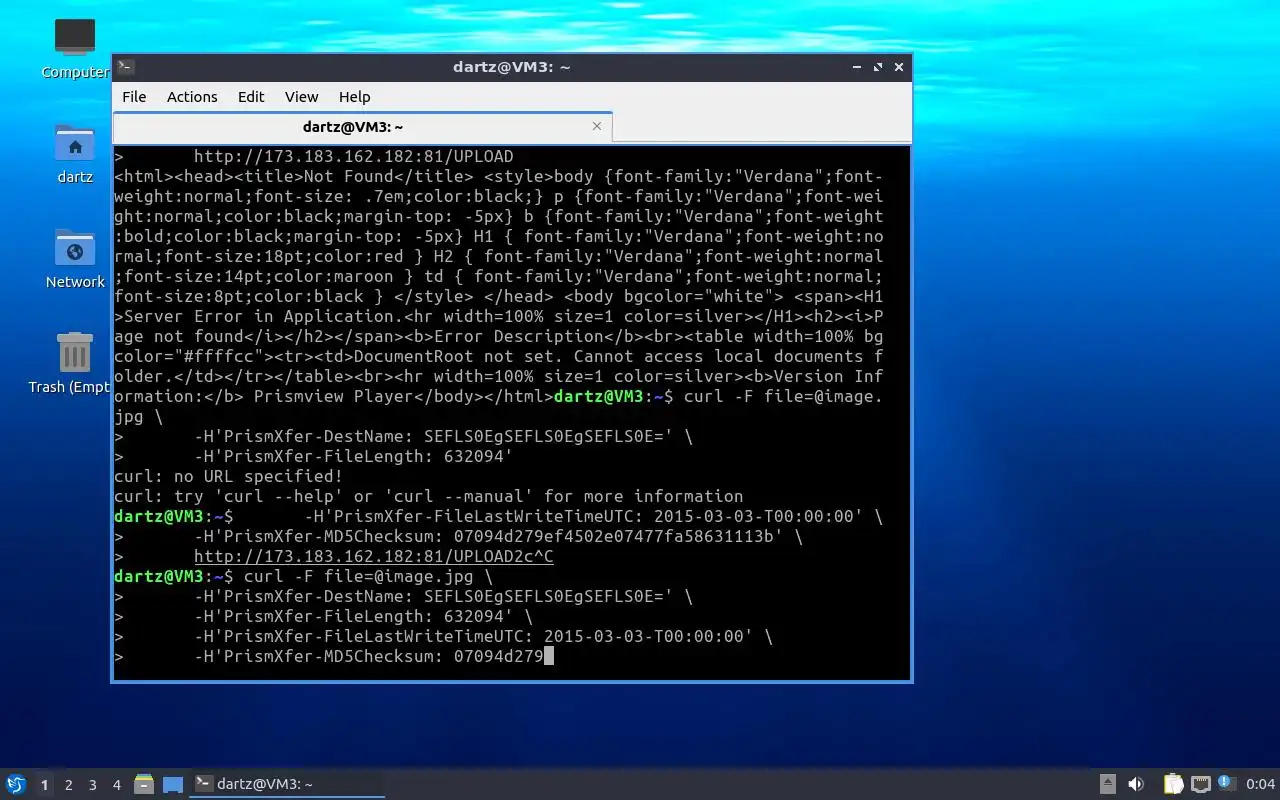The image size is (1280, 800).
Task: Click the wired network tray icon
Action: pos(1200,784)
